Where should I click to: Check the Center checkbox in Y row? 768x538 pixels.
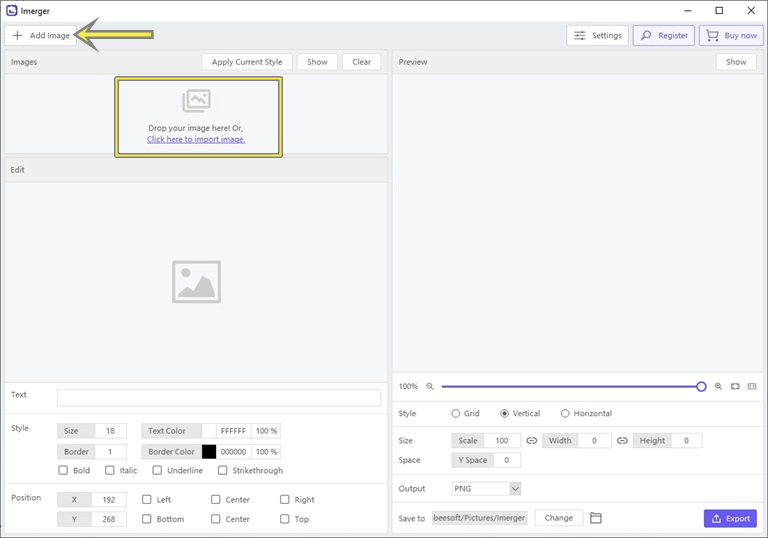[215, 519]
